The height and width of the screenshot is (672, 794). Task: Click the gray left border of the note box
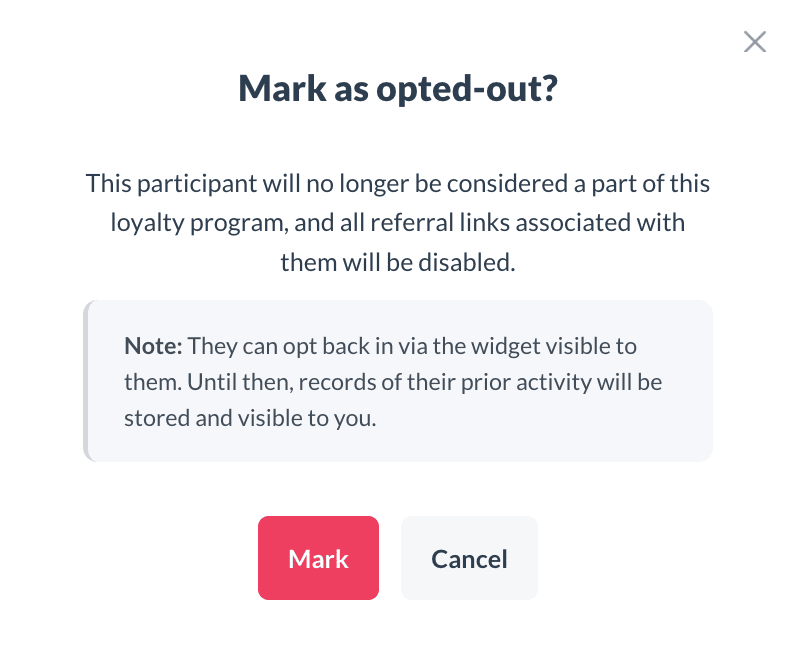[x=86, y=381]
